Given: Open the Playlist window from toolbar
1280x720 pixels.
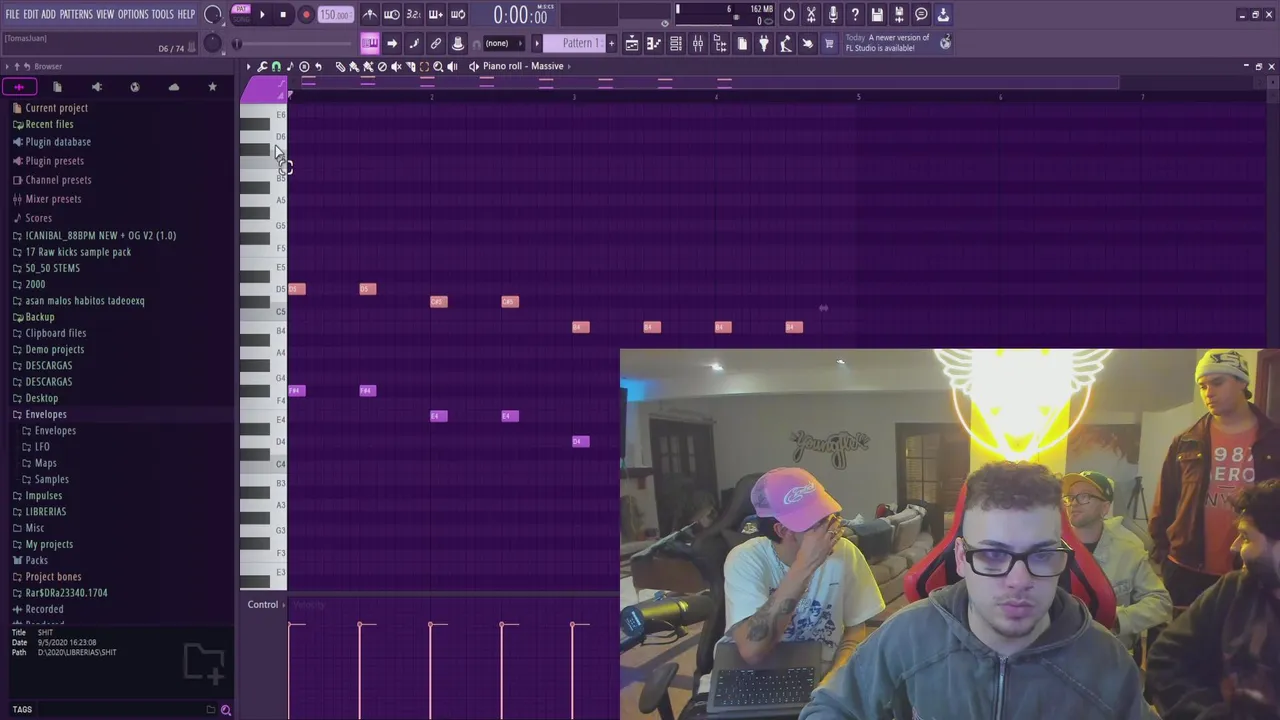Looking at the screenshot, I should tap(632, 44).
